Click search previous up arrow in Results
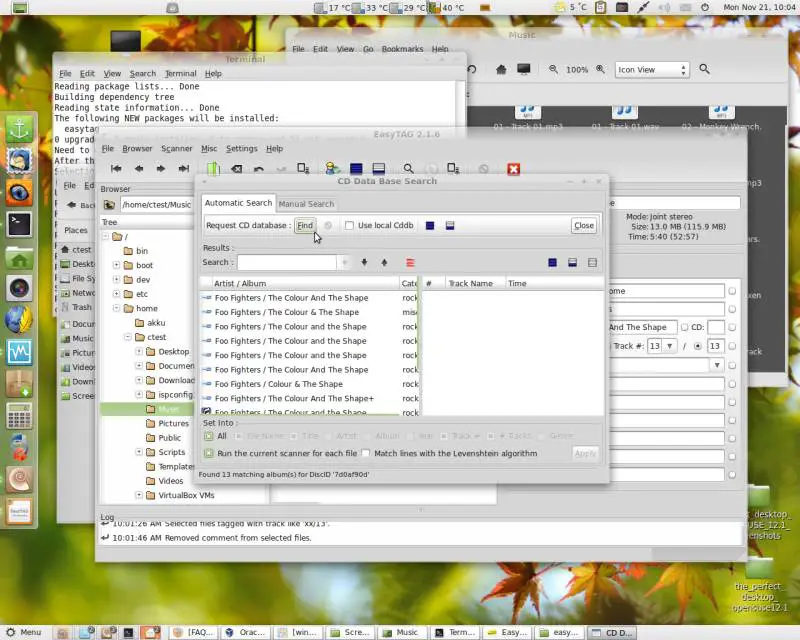Screen dimensions: 800x640 click(x=384, y=262)
